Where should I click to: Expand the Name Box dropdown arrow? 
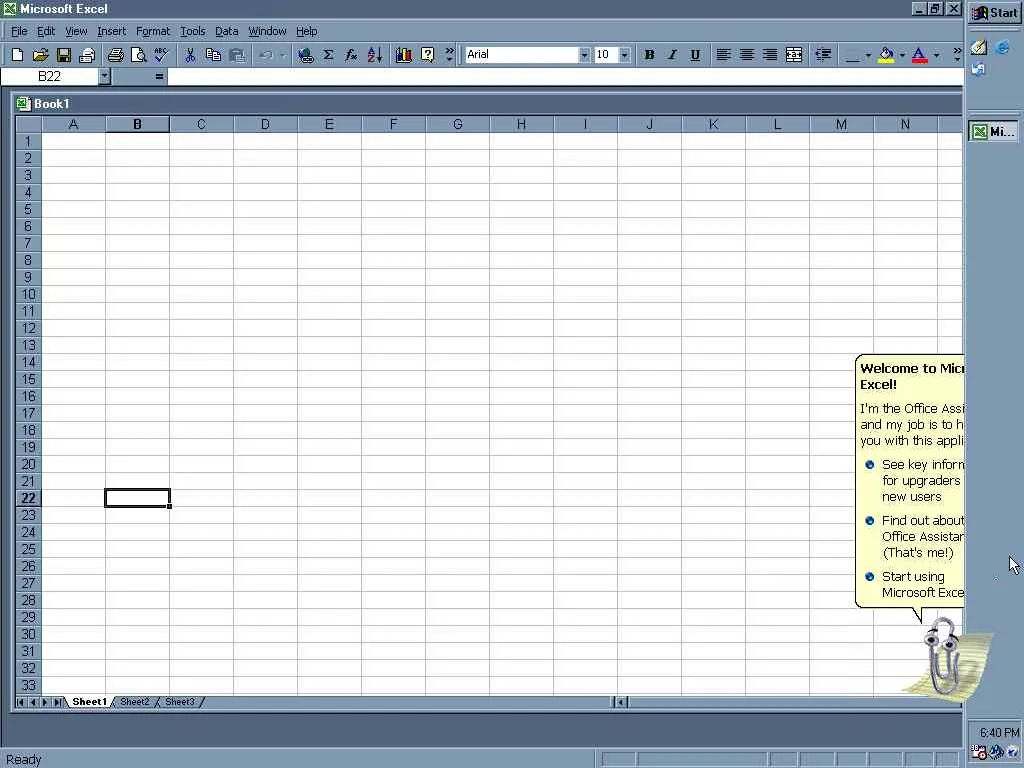[104, 76]
